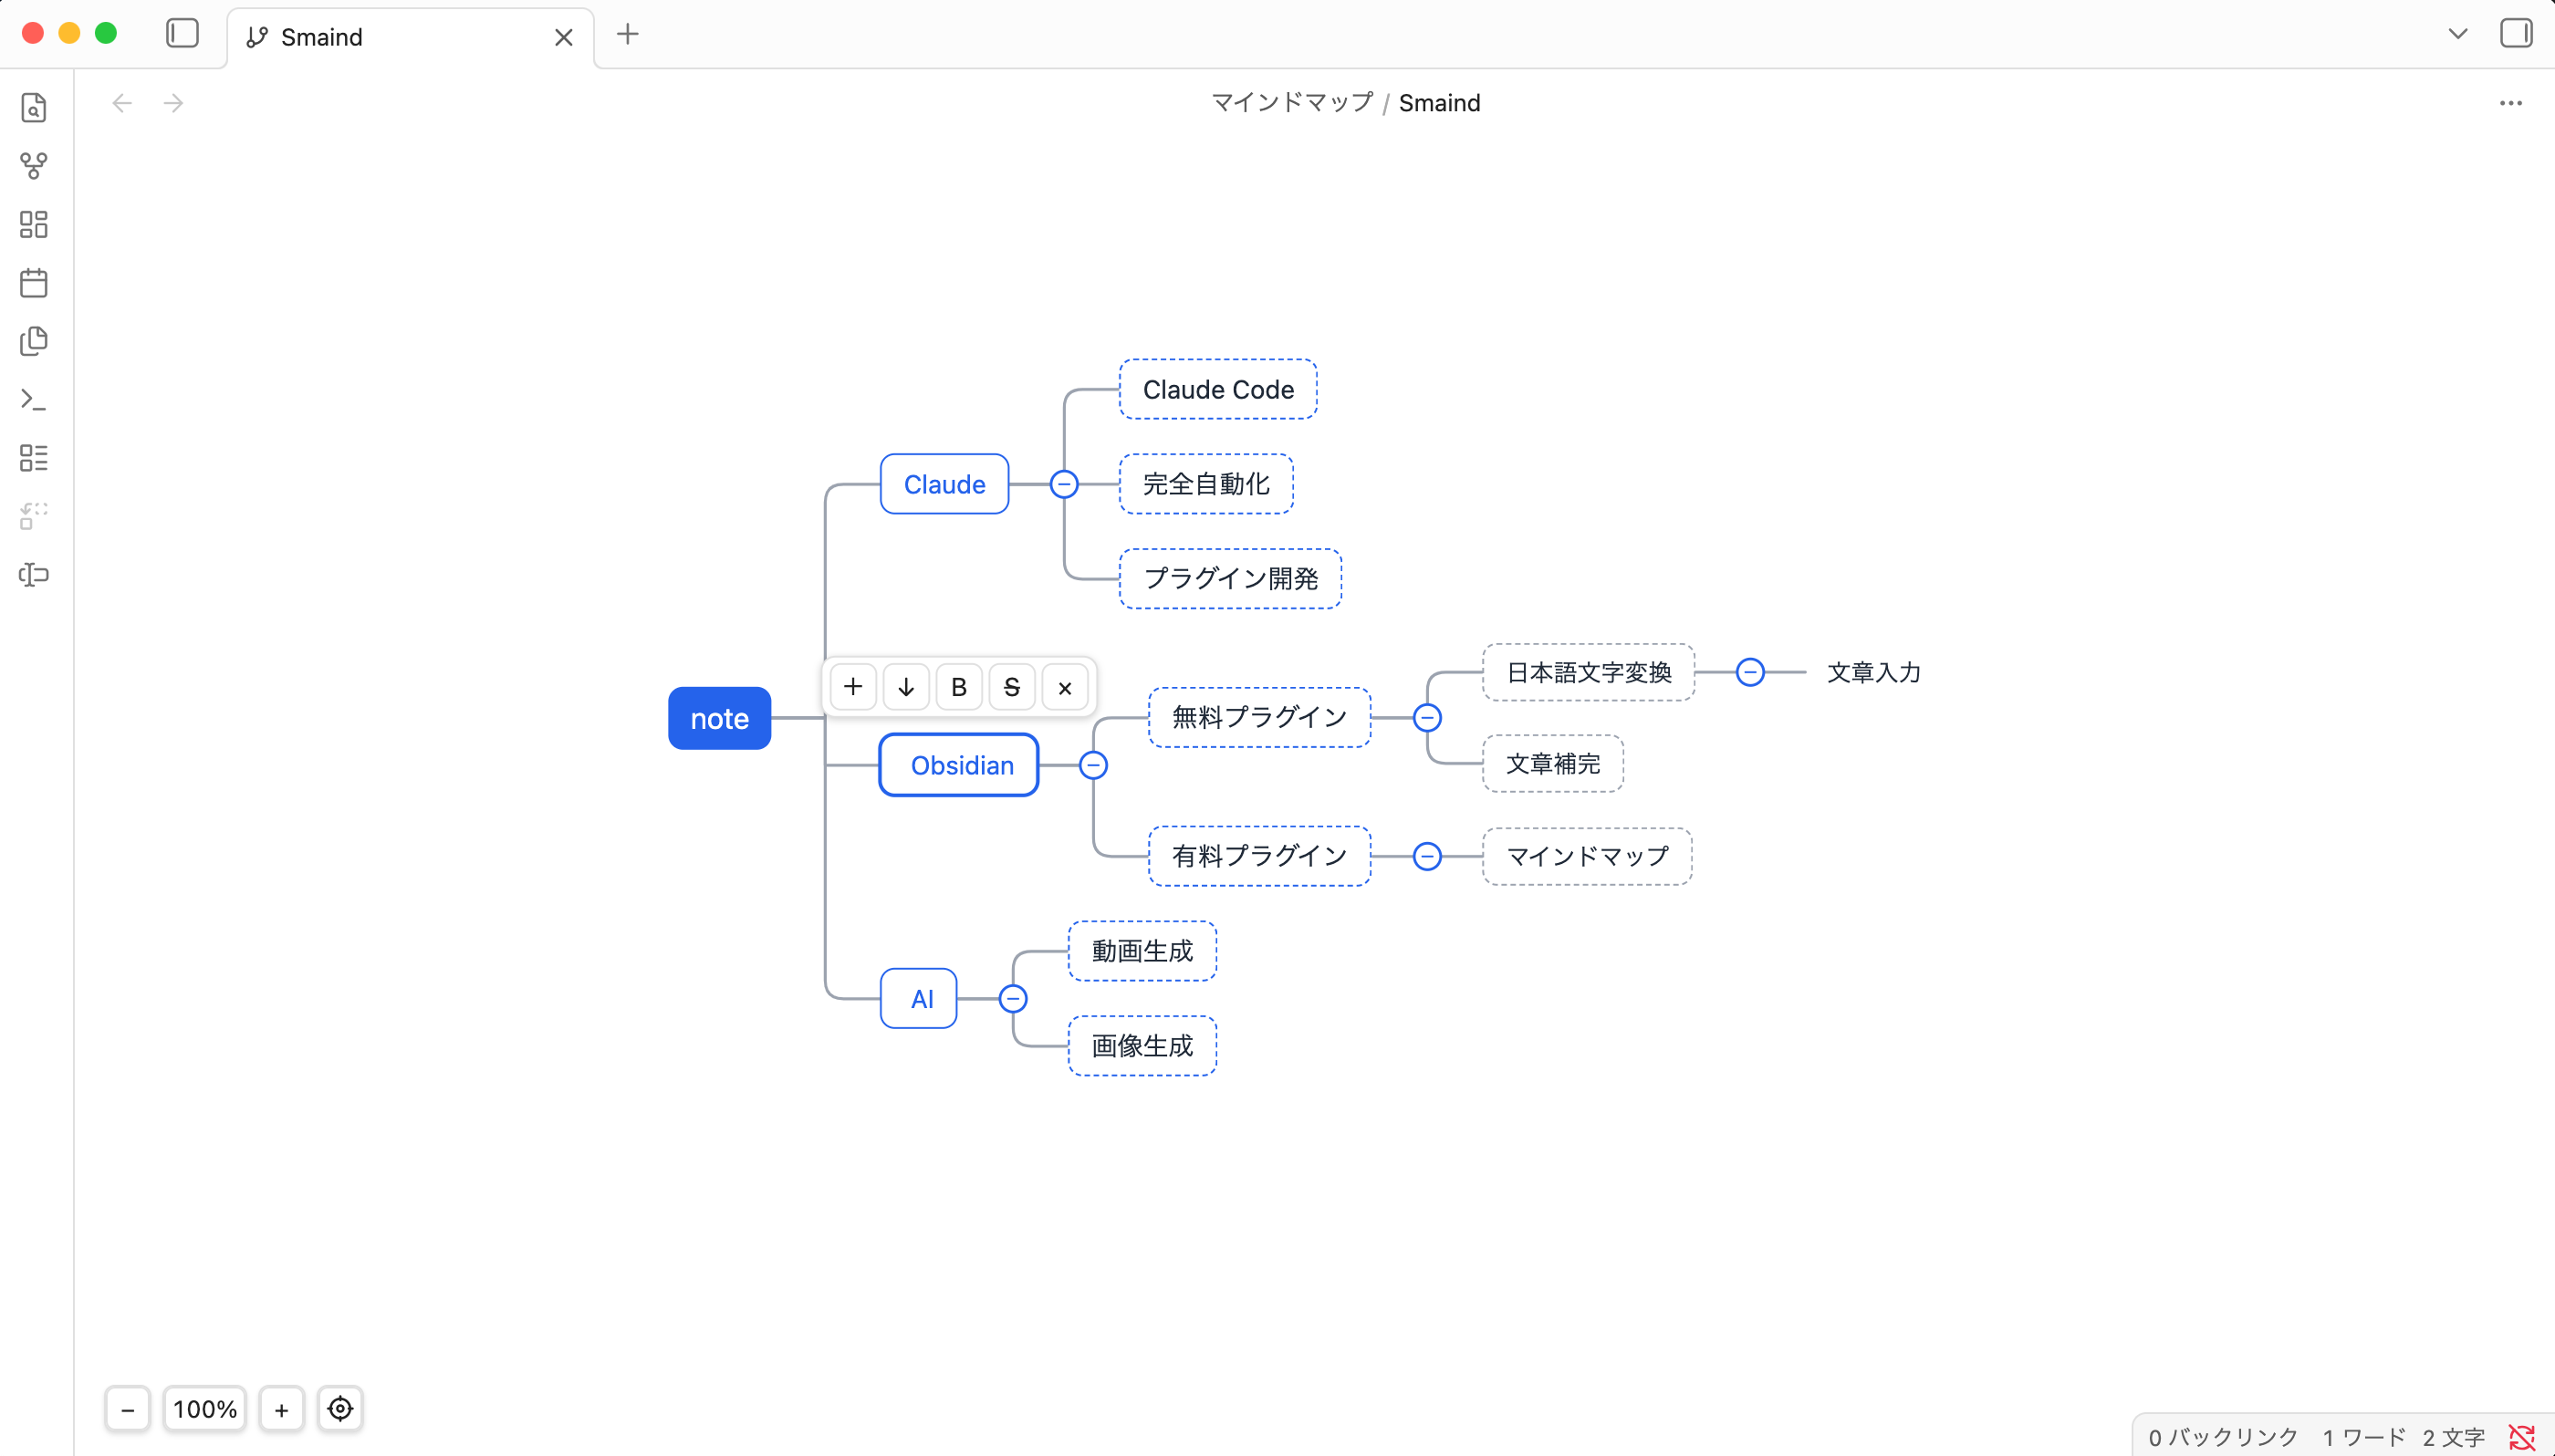The width and height of the screenshot is (2555, 1456).
Task: Zoom out with the minus button
Action: [x=128, y=1409]
